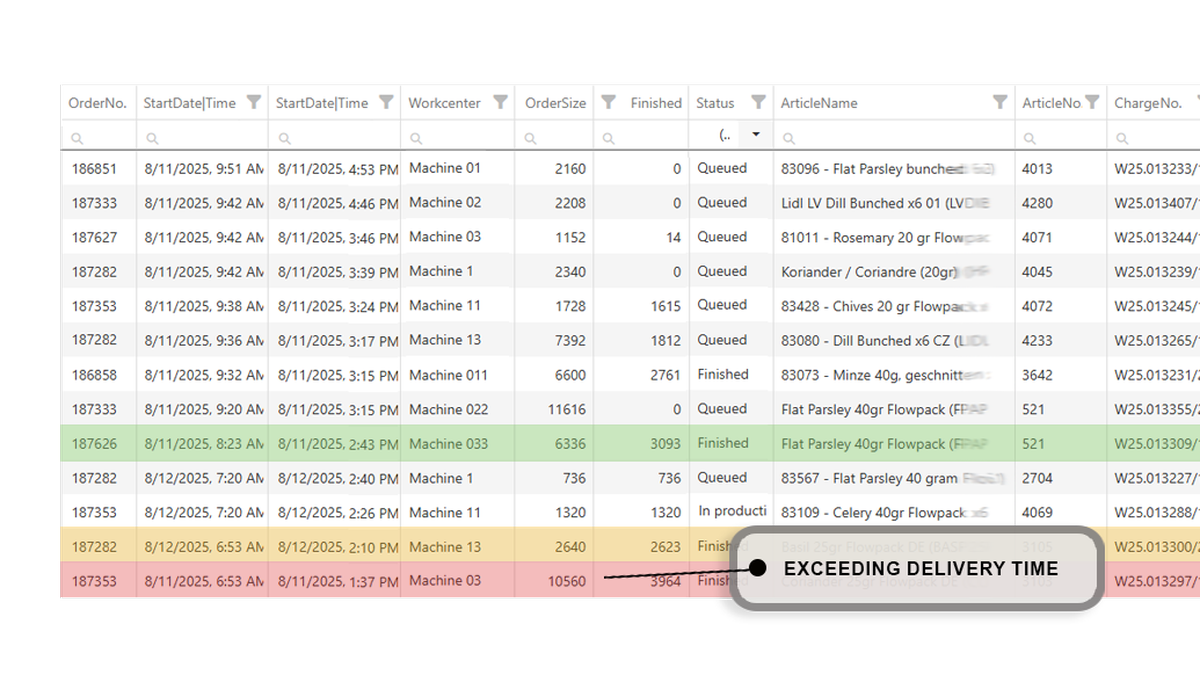Click the magnifier icon under Workcenter header
The image size is (1200, 675).
coord(417,138)
